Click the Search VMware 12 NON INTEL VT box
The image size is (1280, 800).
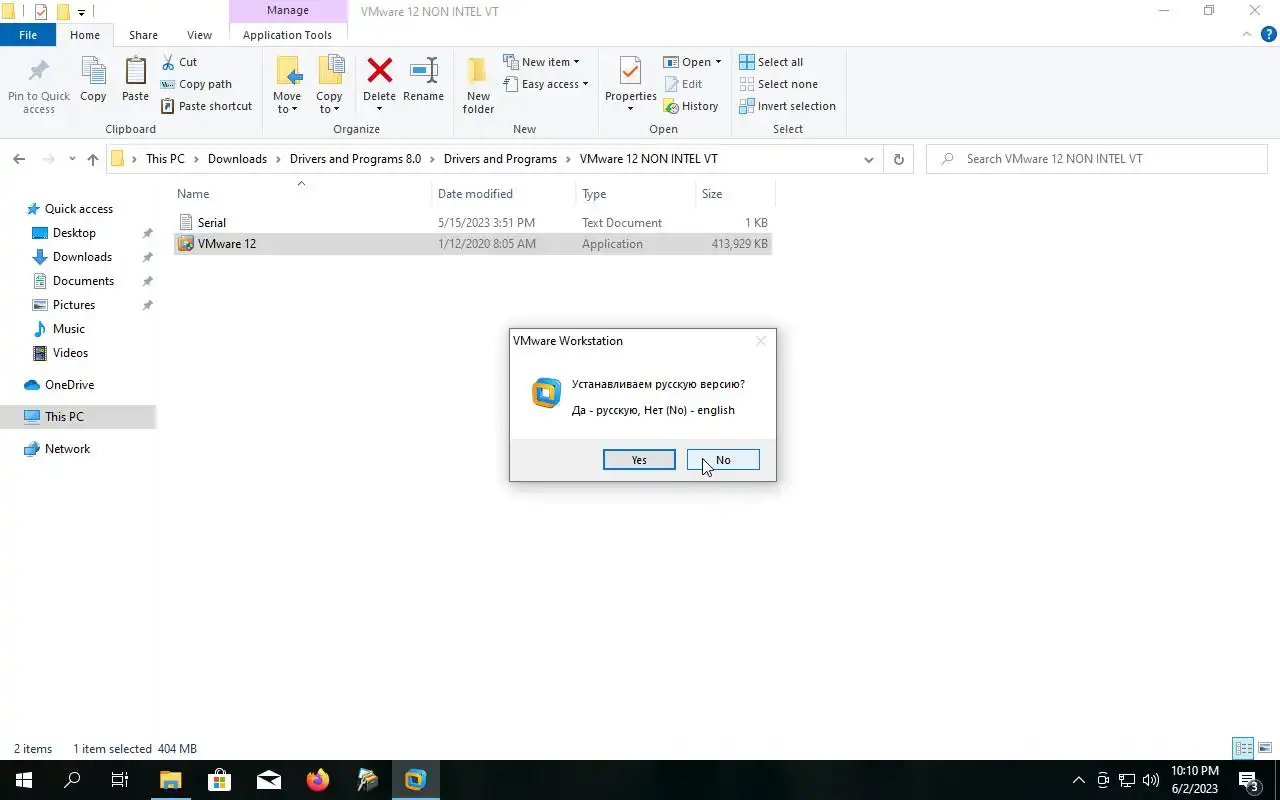pos(1097,159)
